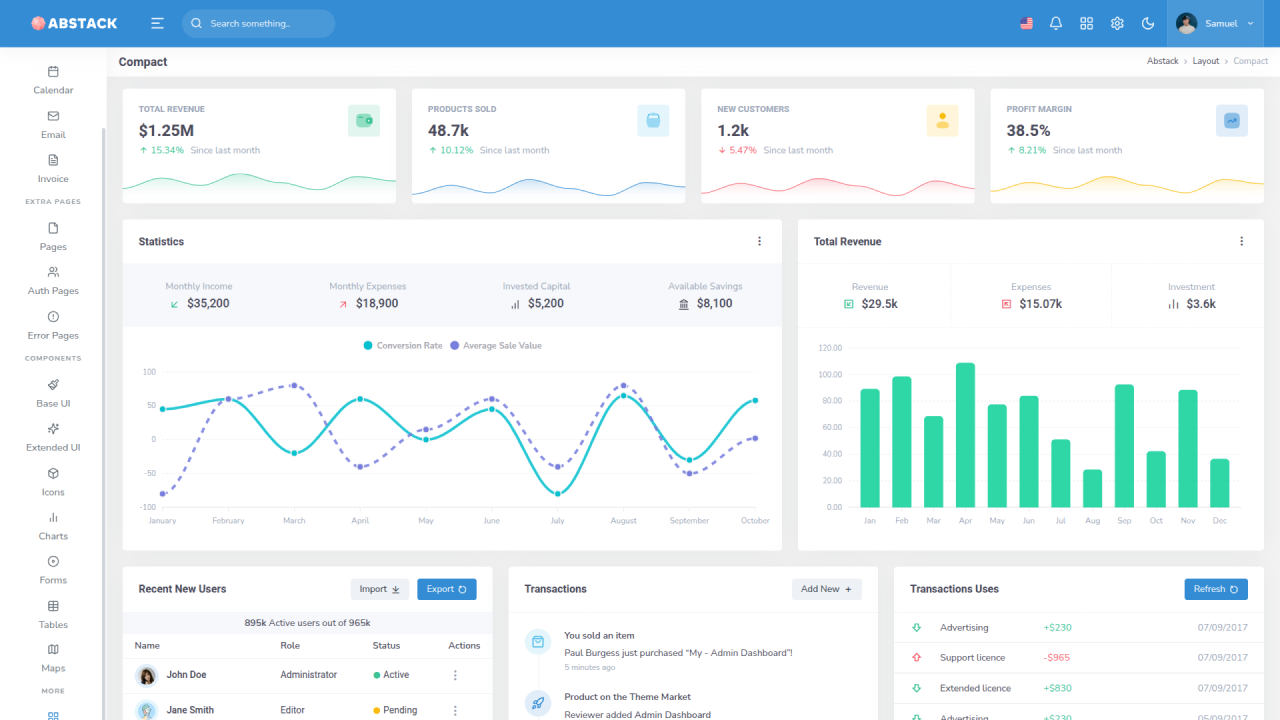Click the Abstack breadcrumb link
Viewport: 1280px width, 720px height.
1162,61
